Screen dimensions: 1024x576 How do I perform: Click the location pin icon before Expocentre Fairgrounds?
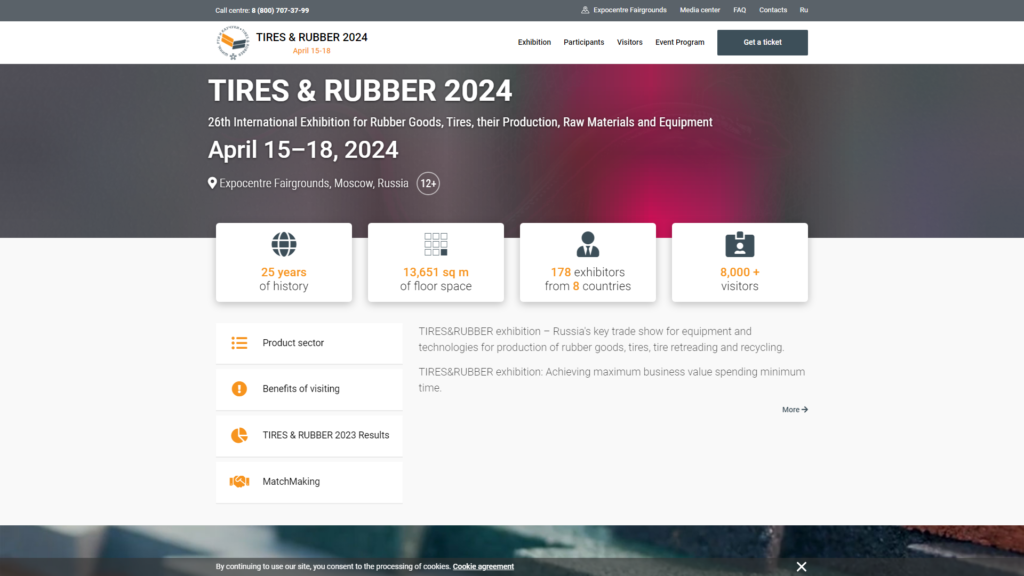pos(212,183)
